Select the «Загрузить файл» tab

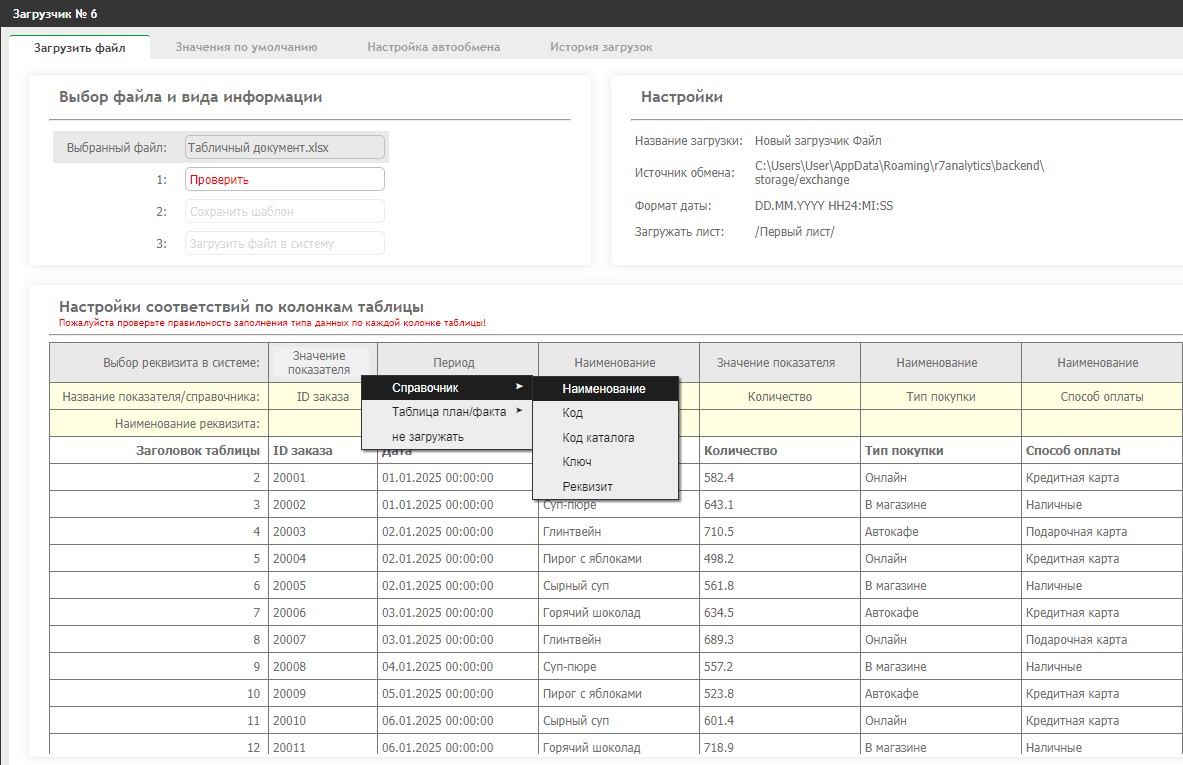pyautogui.click(x=80, y=48)
